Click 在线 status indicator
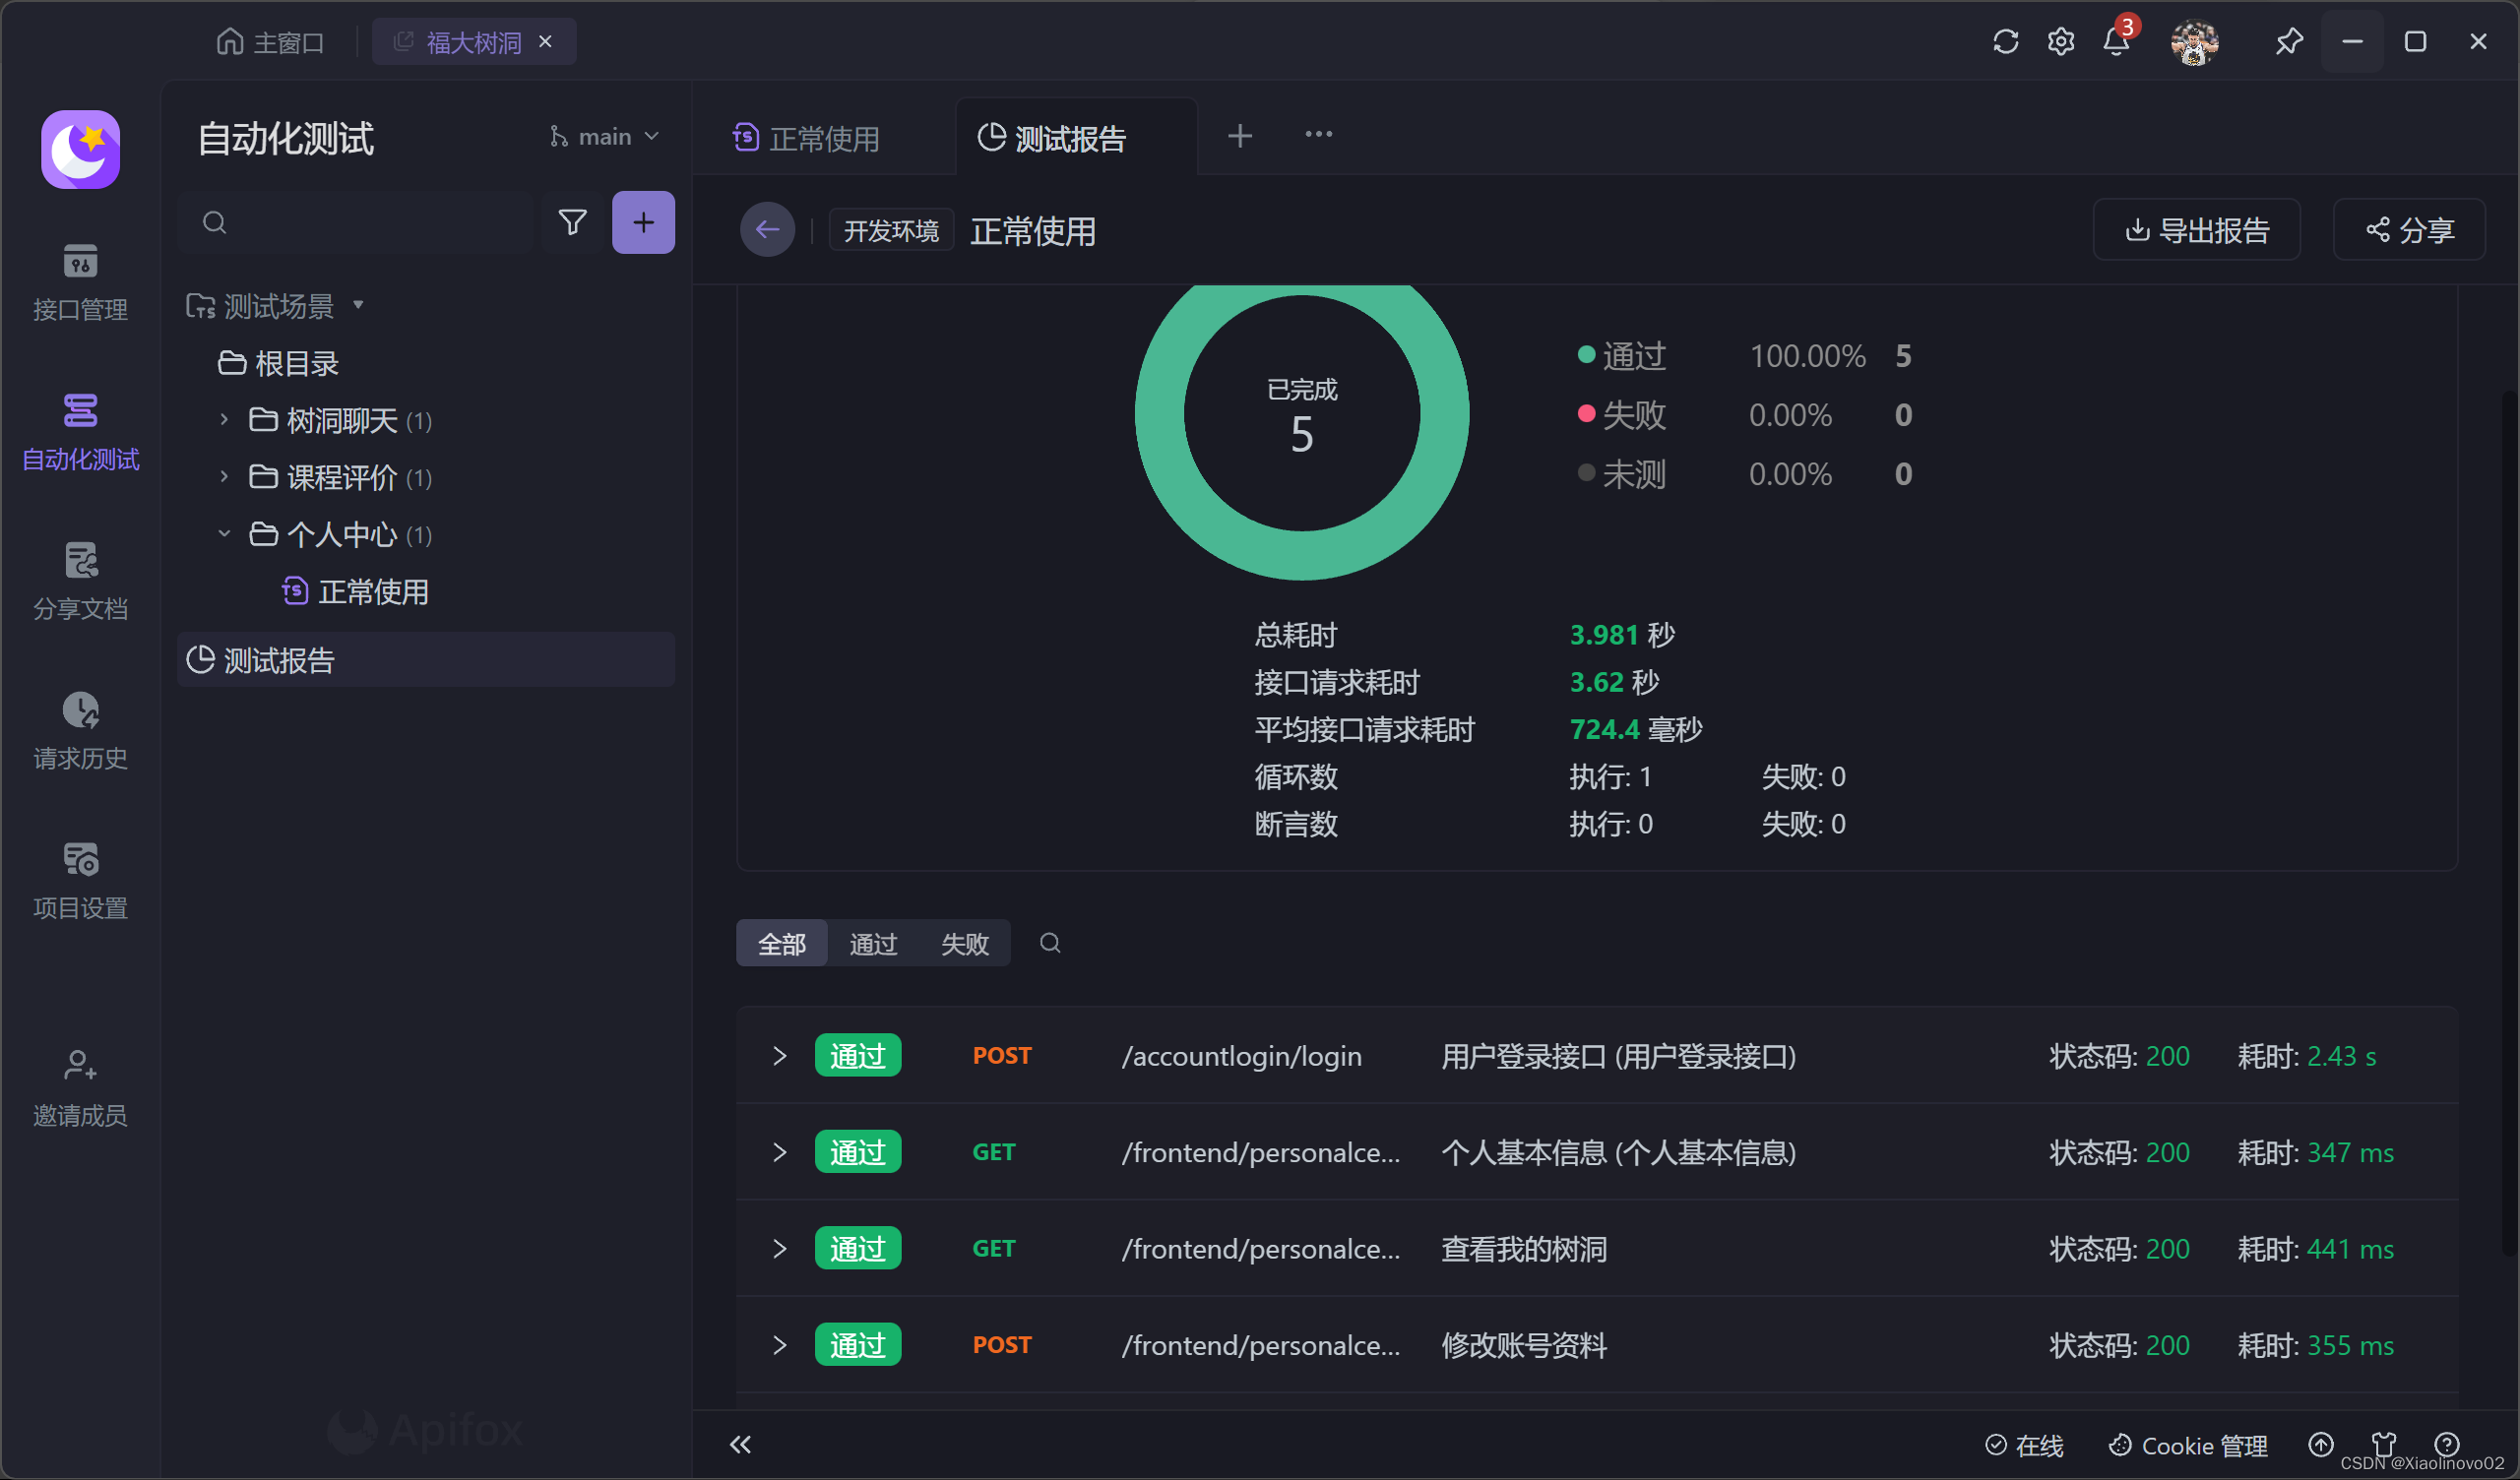Image resolution: width=2520 pixels, height=1480 pixels. click(x=2023, y=1445)
